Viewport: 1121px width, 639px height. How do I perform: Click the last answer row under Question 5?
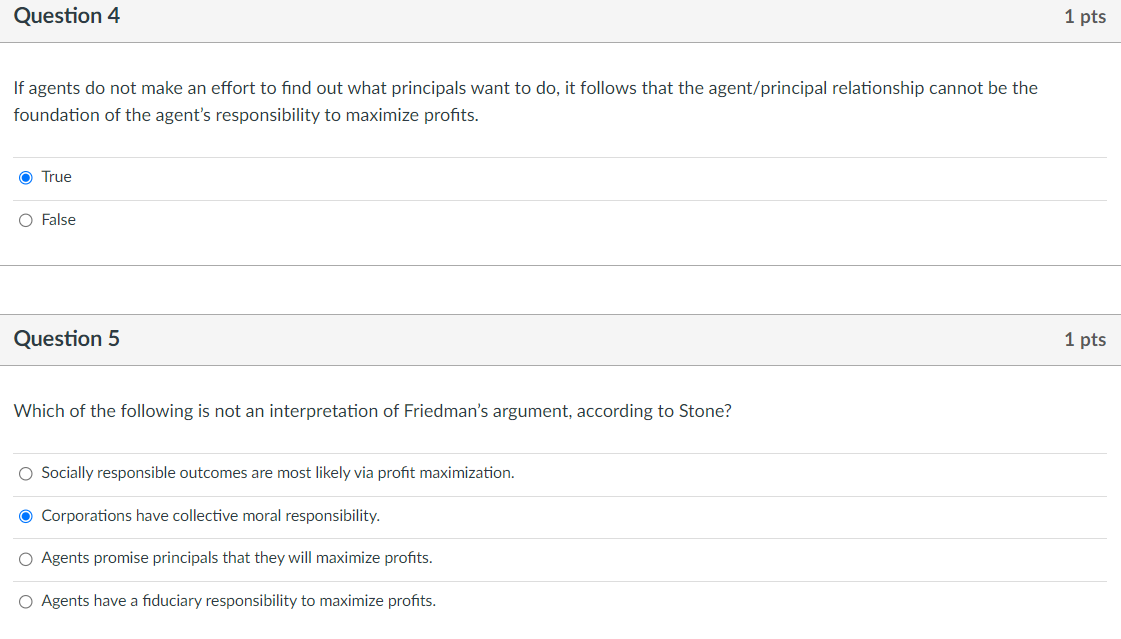coord(238,600)
